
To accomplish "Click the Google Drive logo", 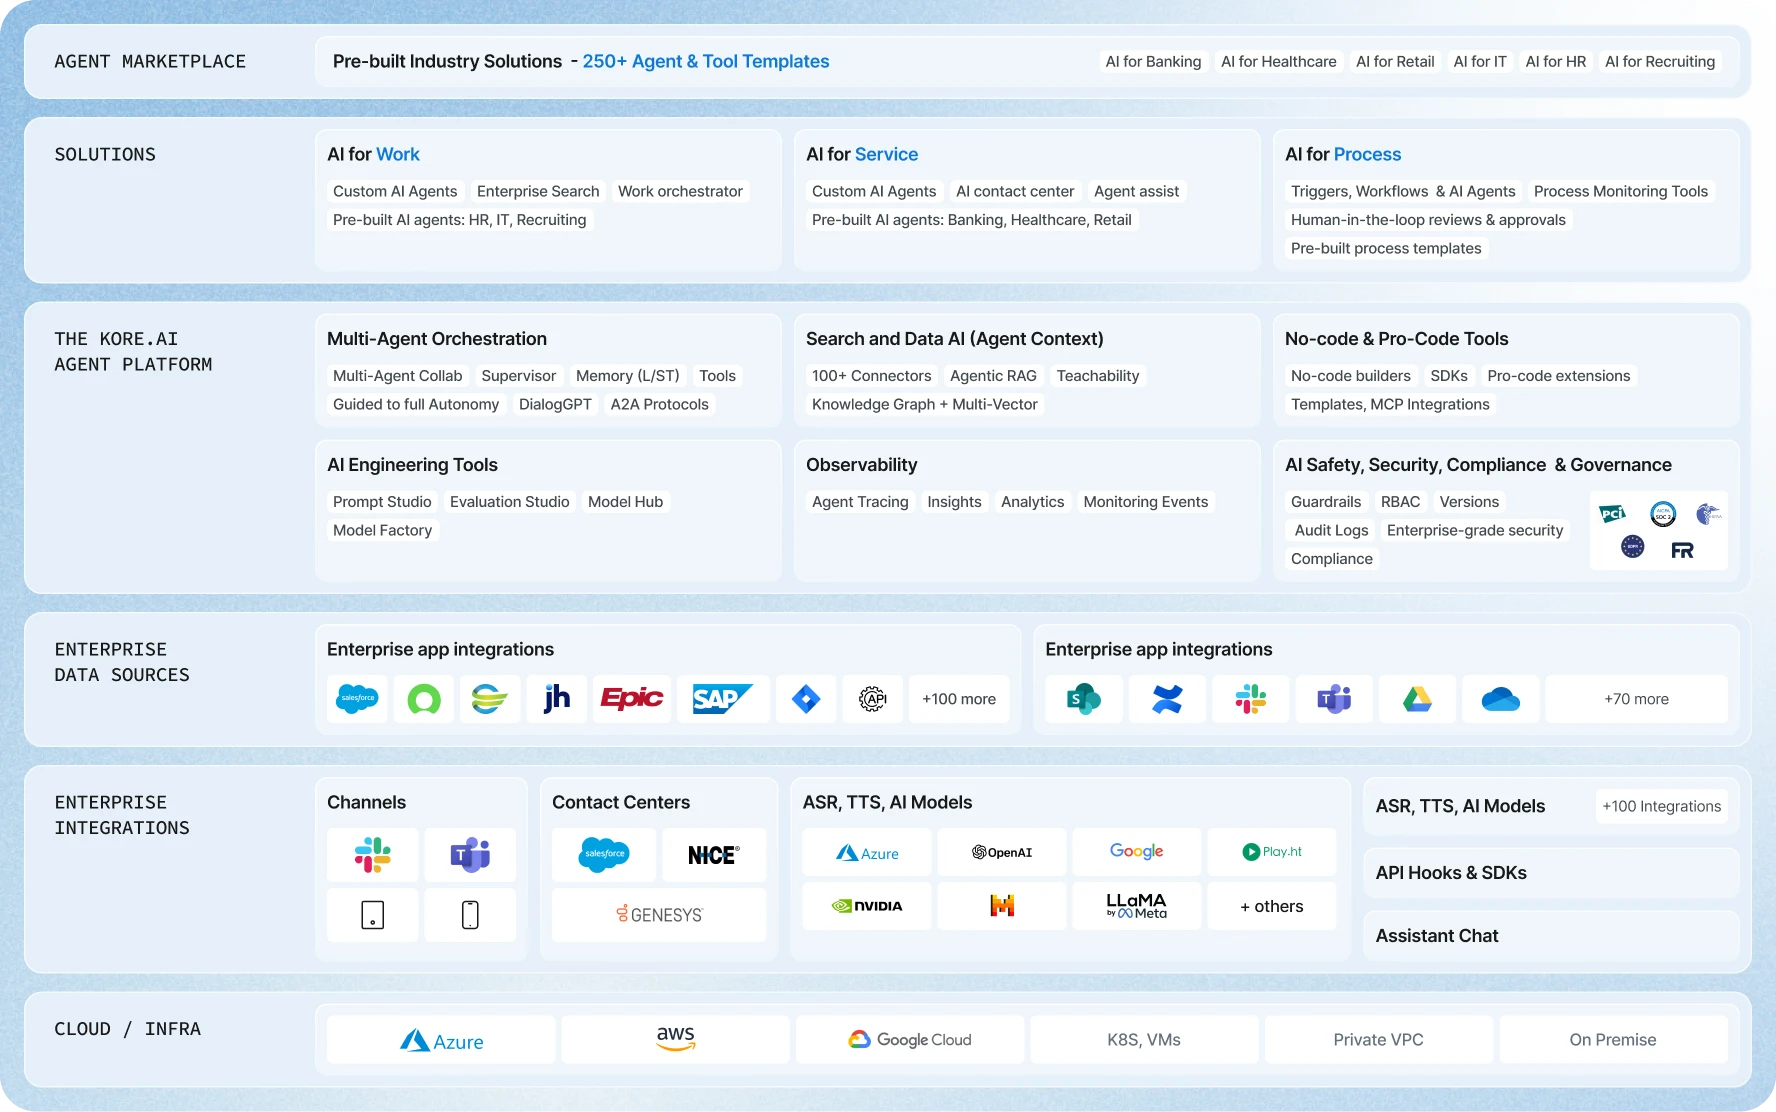I will coord(1417,698).
